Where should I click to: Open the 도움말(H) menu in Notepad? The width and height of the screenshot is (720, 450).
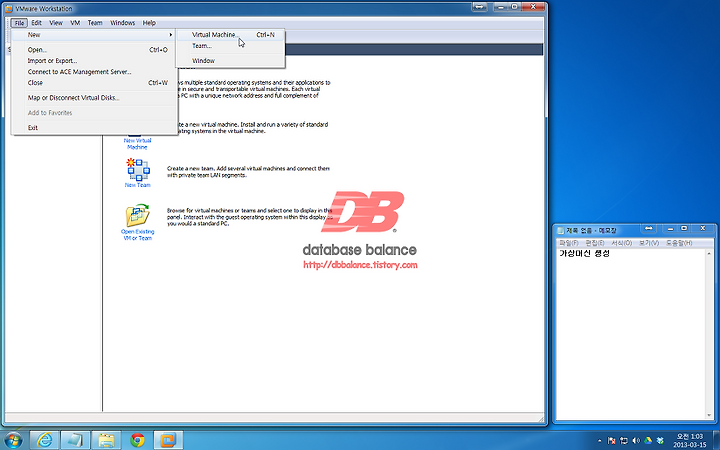pos(679,243)
